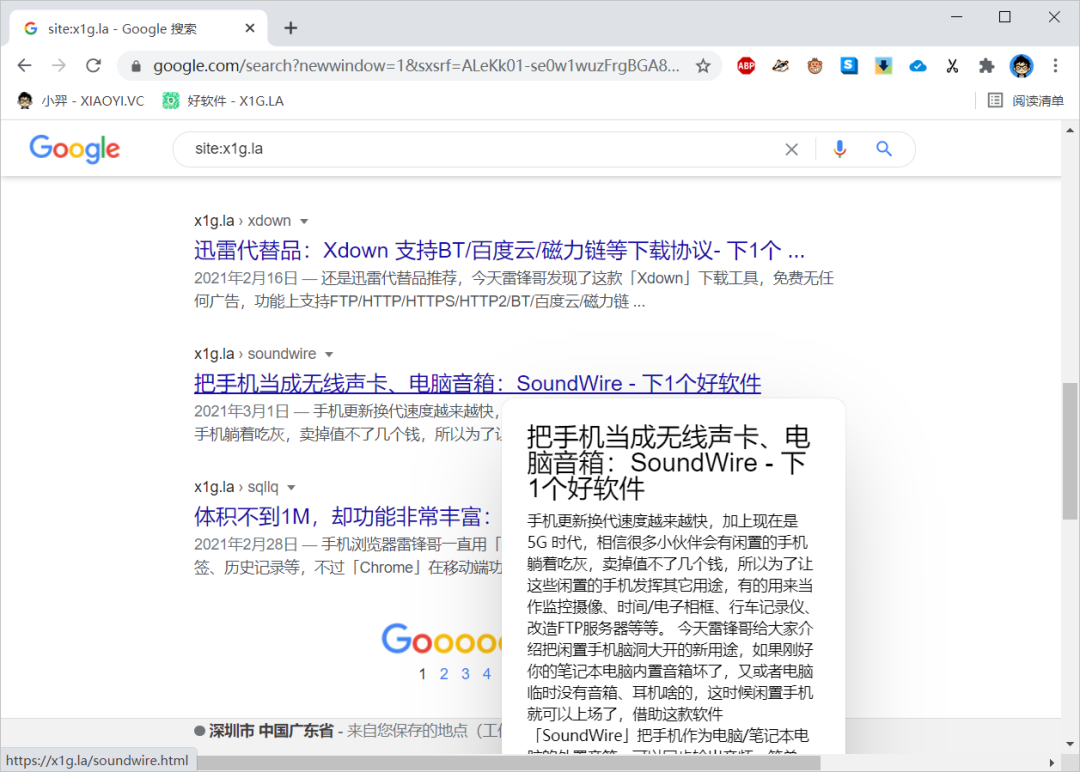Expand the x1g.la › sqllq result dropdown
The height and width of the screenshot is (772, 1080).
click(291, 488)
